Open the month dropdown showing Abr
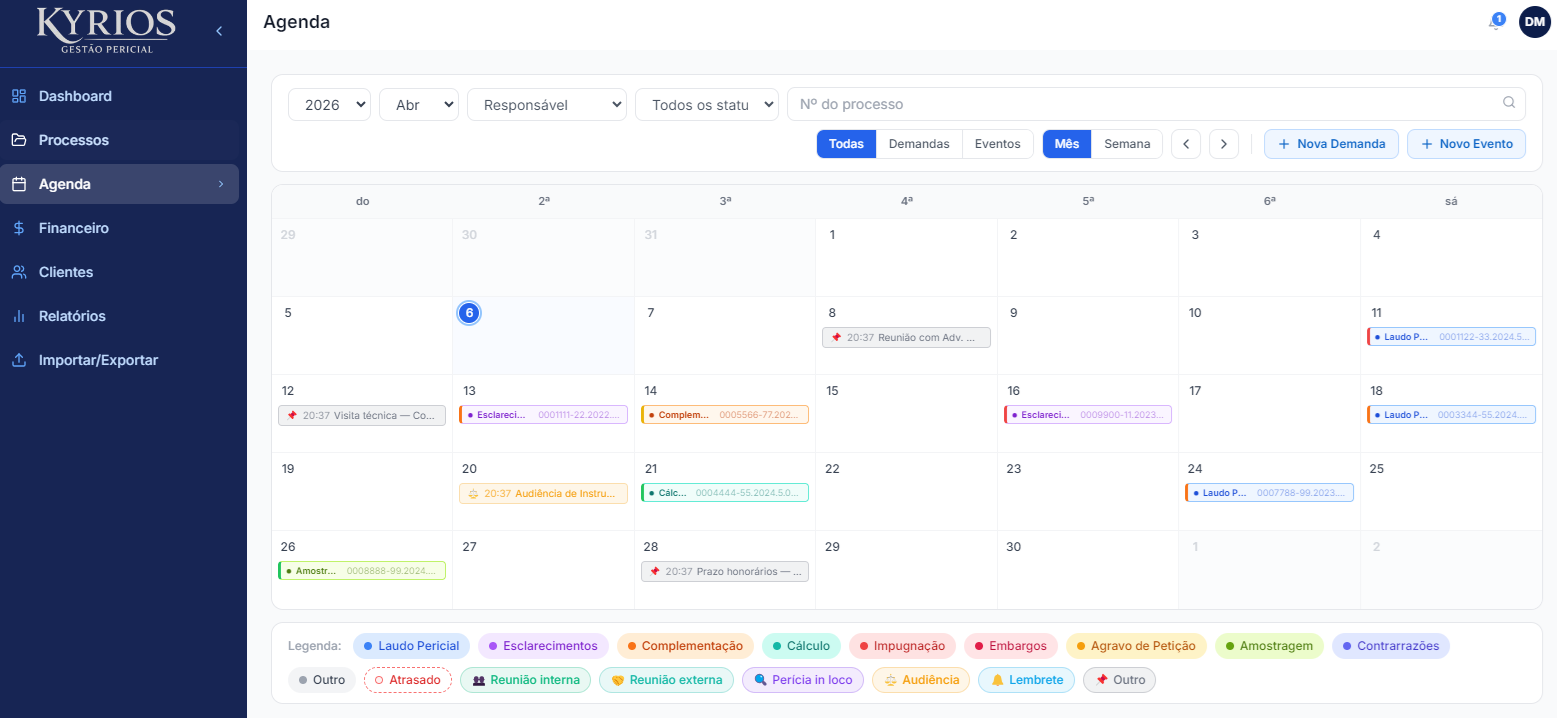The image size is (1557, 718). (x=419, y=104)
